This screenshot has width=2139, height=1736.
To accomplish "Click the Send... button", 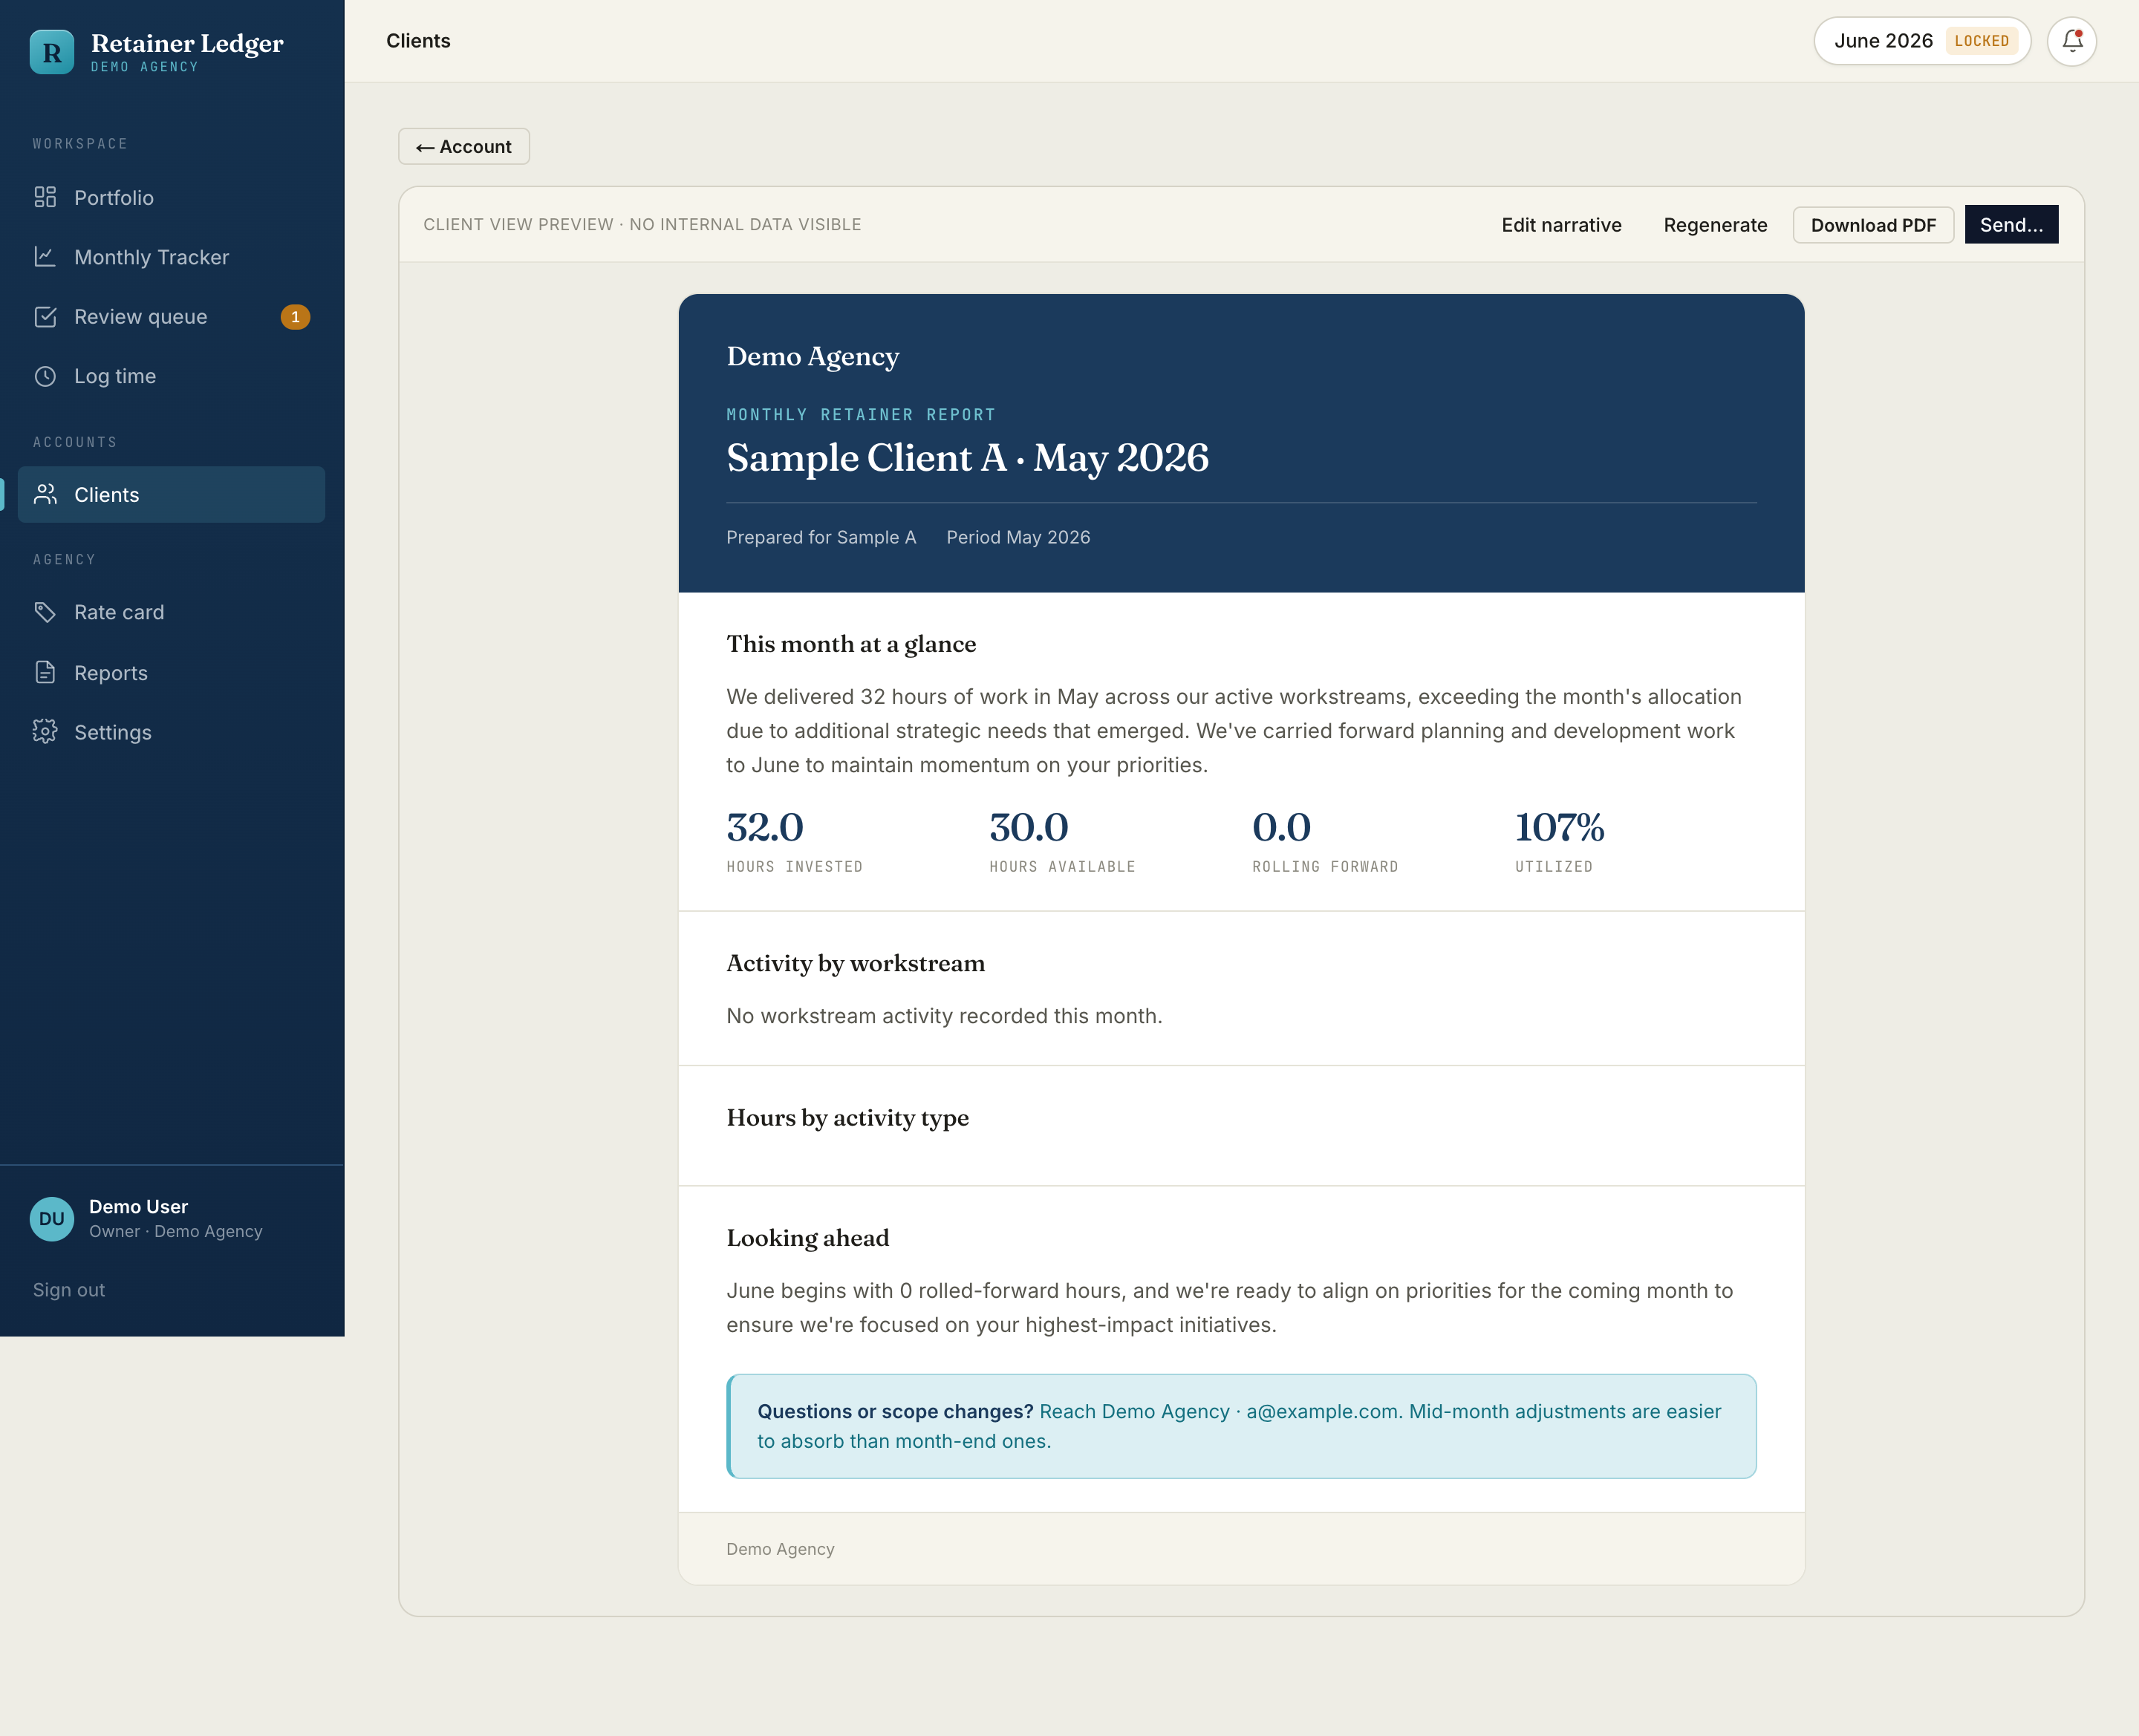I will [2011, 224].
